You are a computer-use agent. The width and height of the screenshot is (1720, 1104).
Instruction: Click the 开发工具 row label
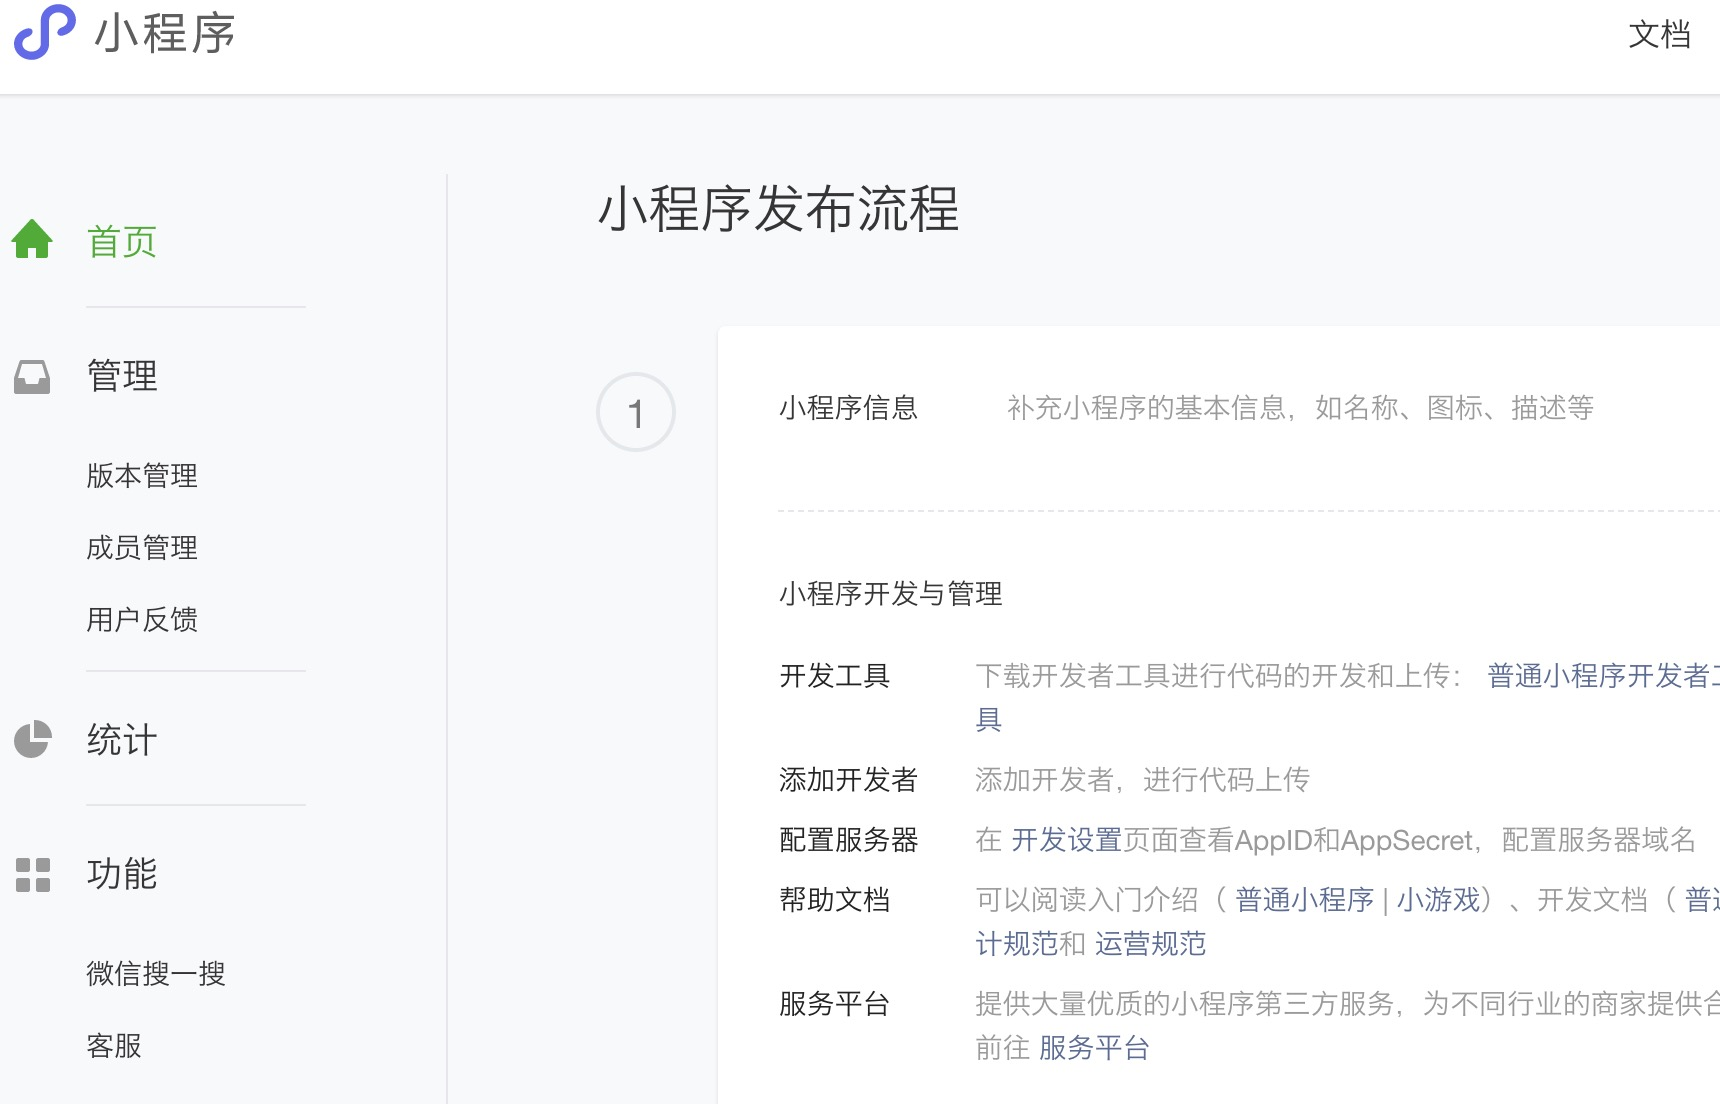click(x=834, y=676)
